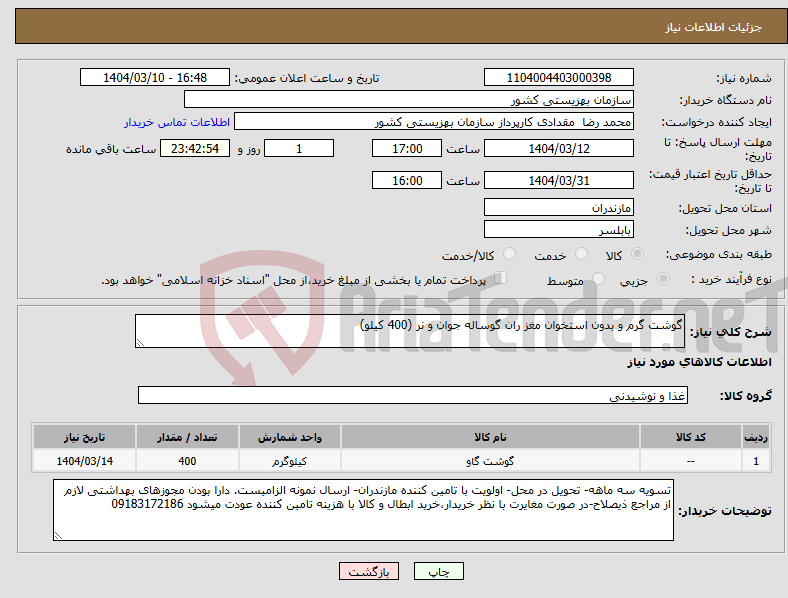Image resolution: width=788 pixels, height=598 pixels.
Task: Toggle the Islamic treasury payment checkbox
Action: 500,278
